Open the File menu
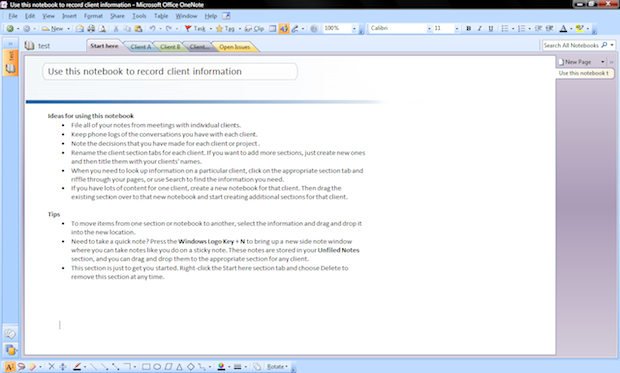This screenshot has width=620, height=373. [13, 16]
